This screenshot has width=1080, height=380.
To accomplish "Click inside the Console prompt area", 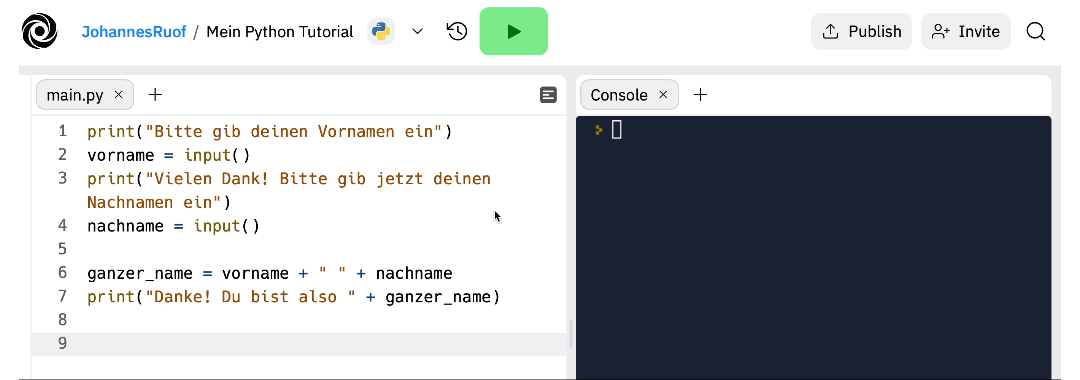I will 813,248.
